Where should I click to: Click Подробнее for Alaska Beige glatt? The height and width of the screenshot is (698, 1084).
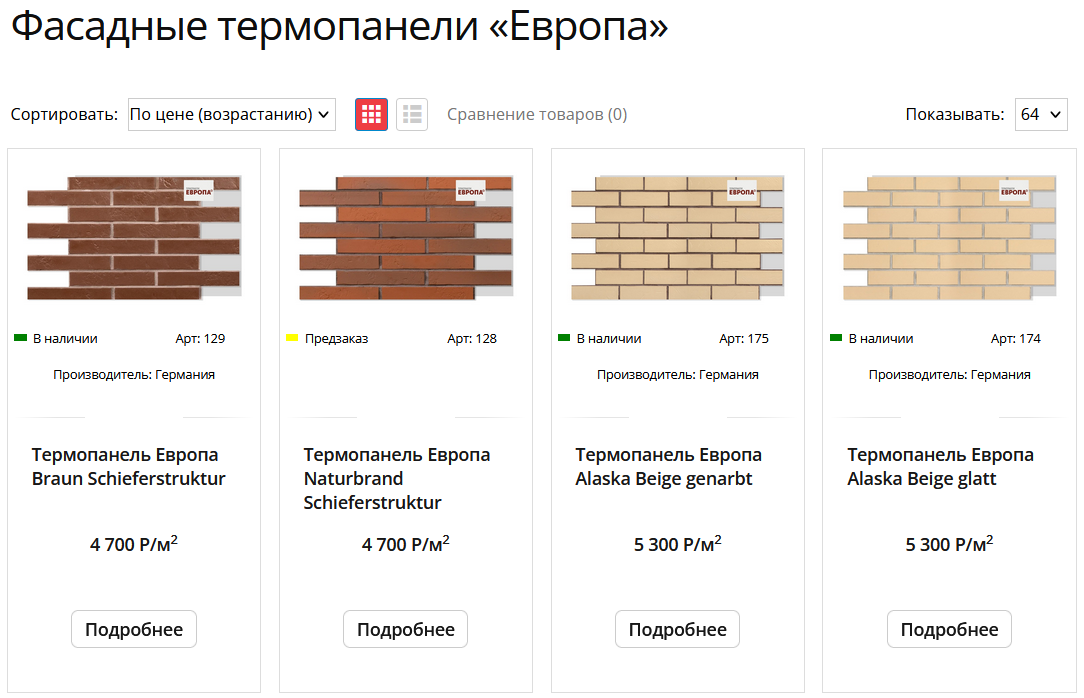949,629
